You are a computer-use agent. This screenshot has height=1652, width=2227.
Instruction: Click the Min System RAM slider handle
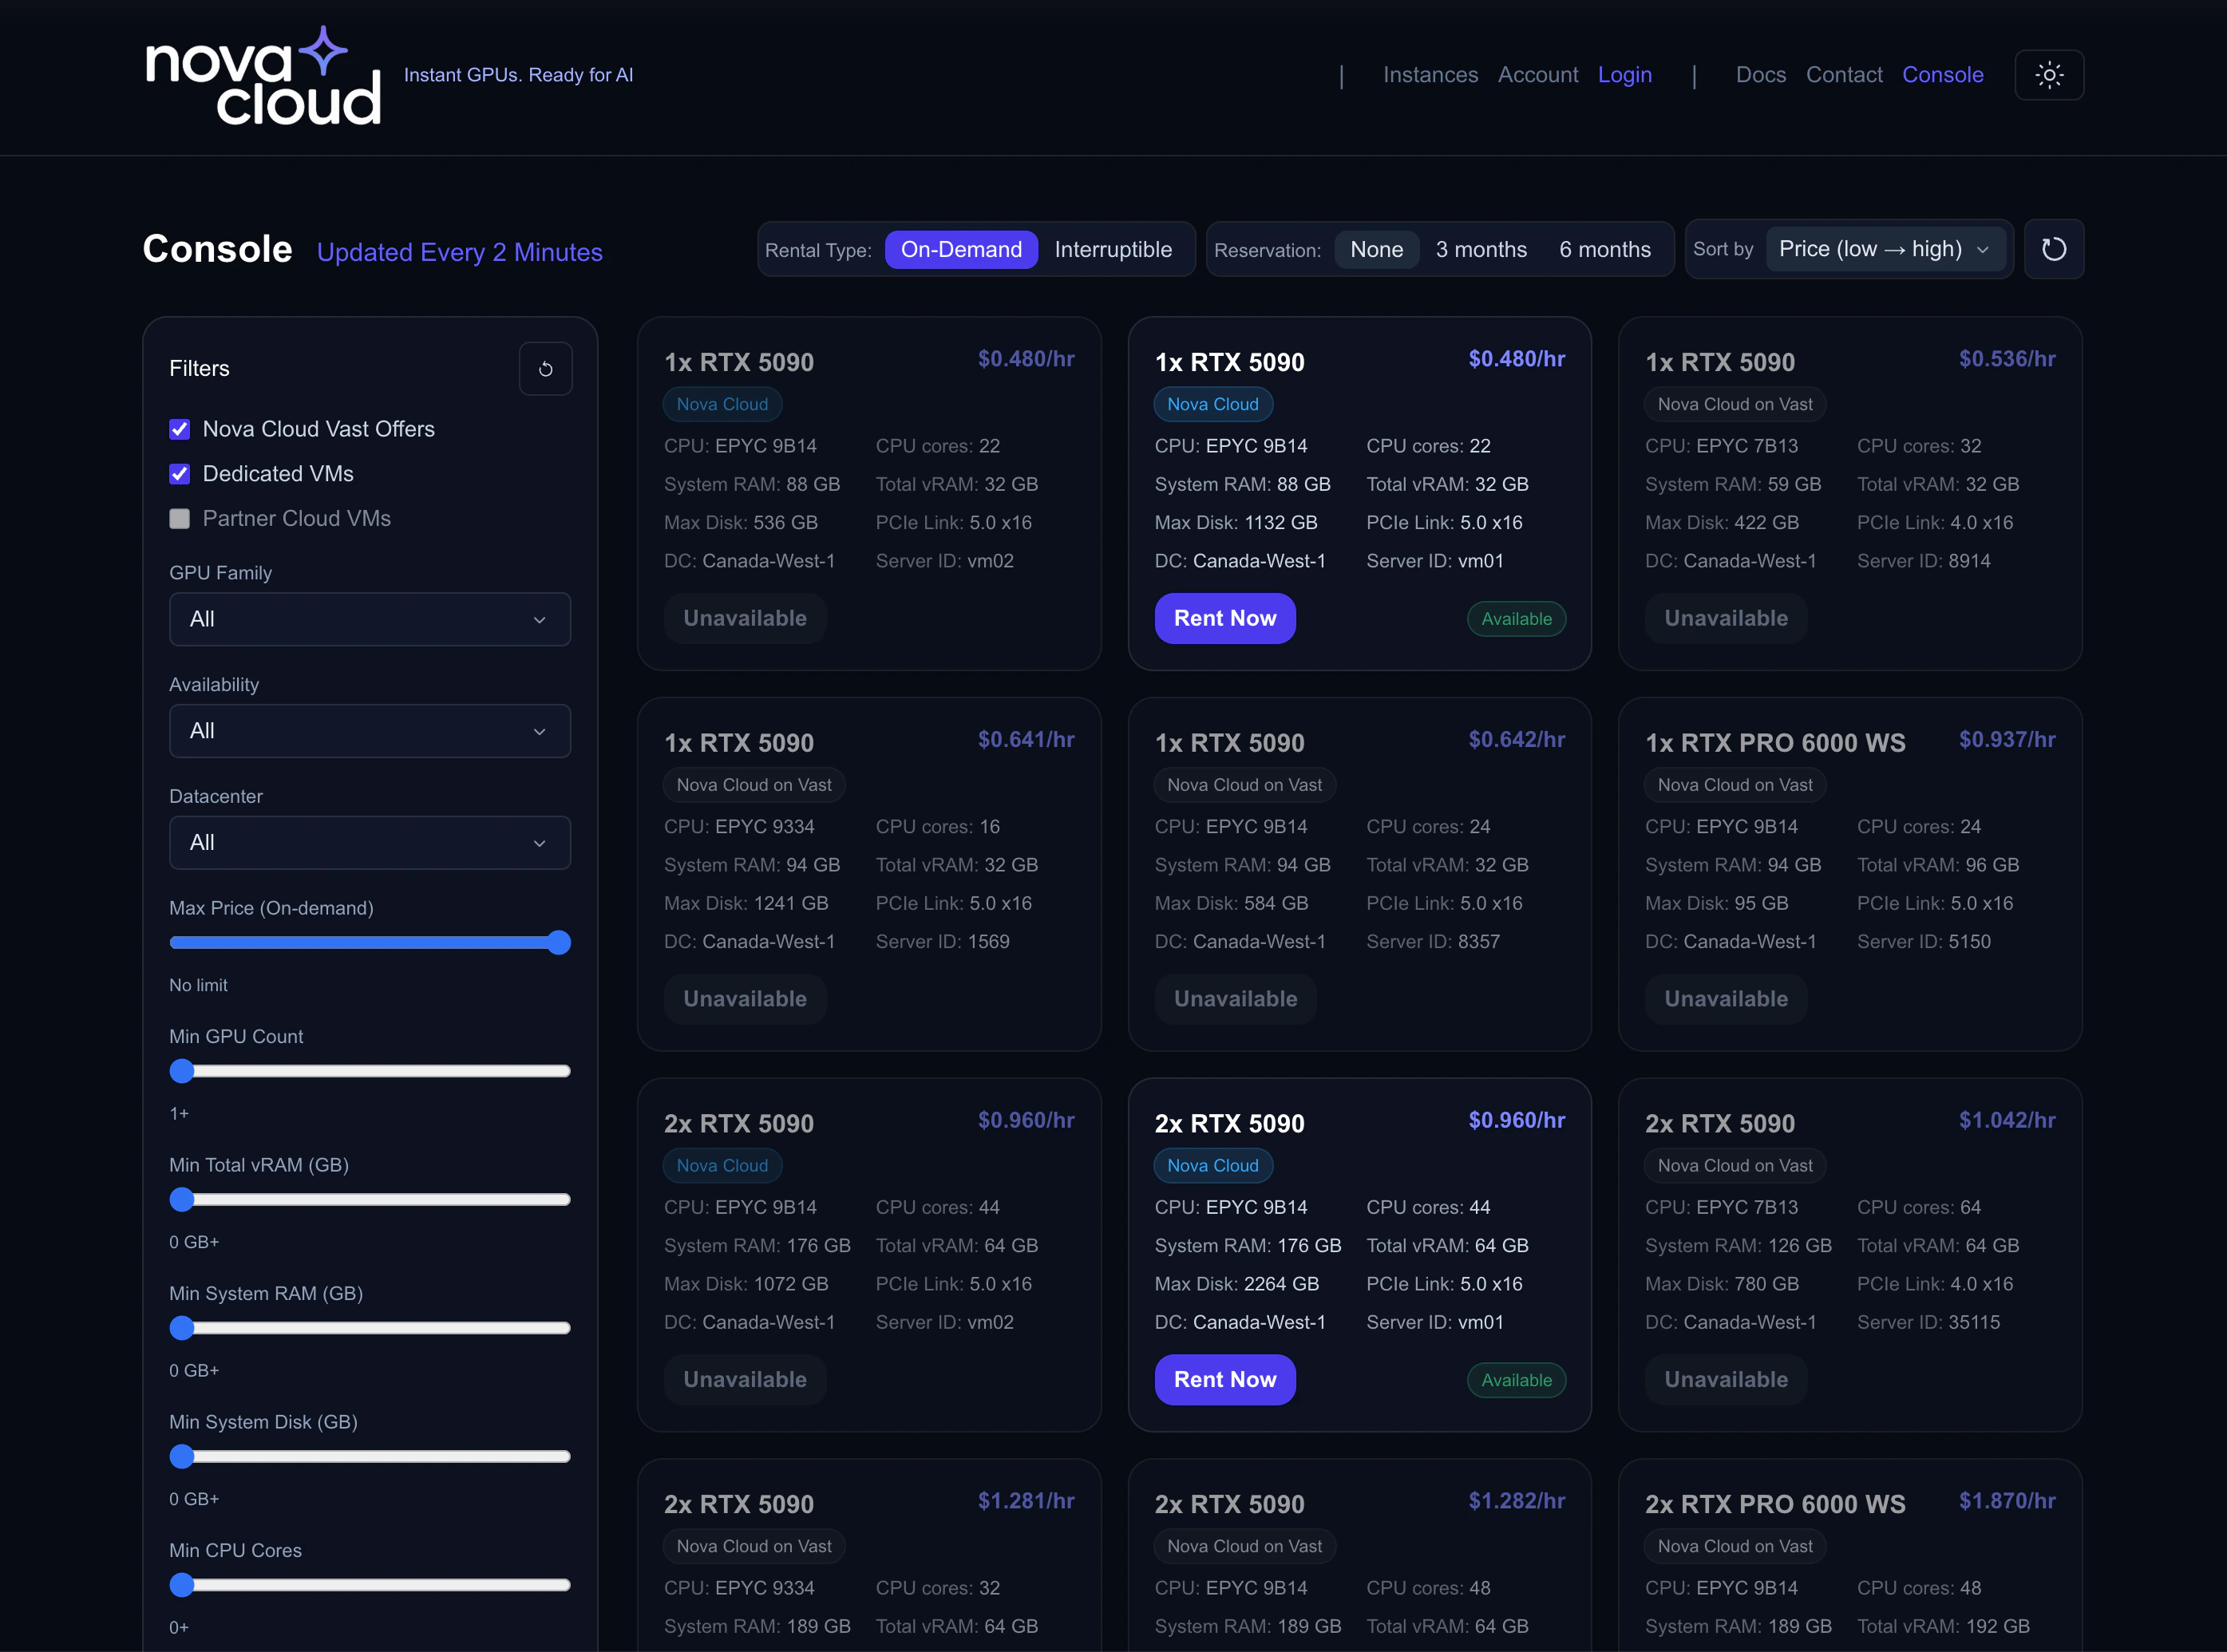(x=182, y=1328)
